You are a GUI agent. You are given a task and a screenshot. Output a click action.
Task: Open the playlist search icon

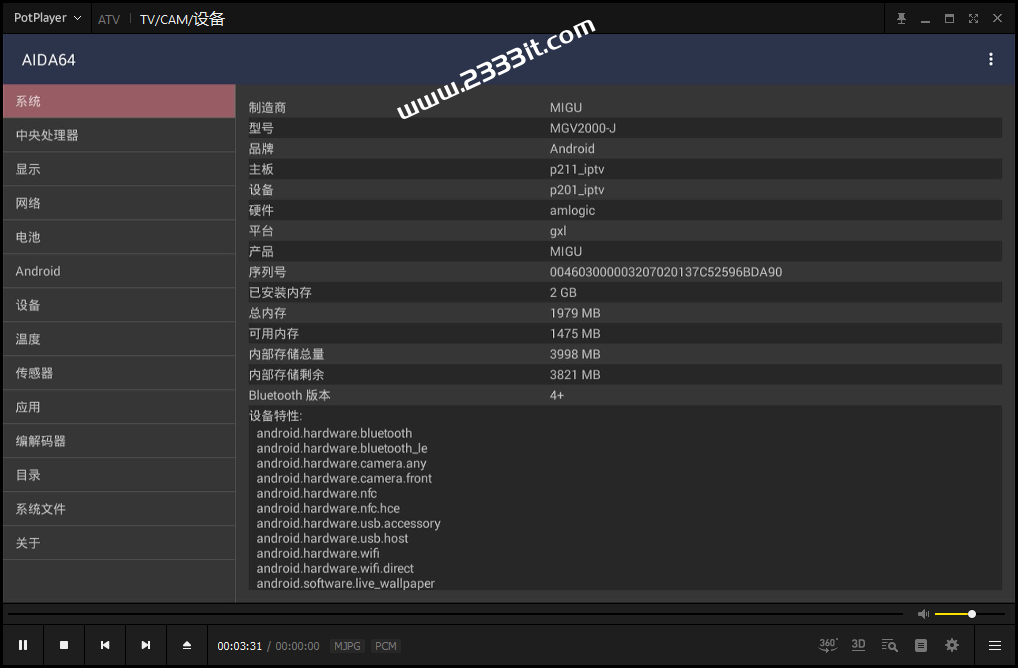[889, 645]
